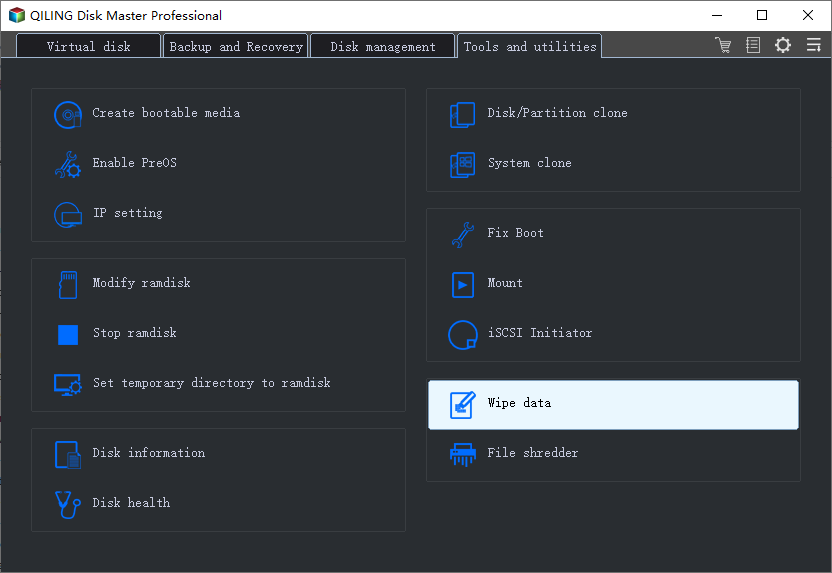Image resolution: width=832 pixels, height=573 pixels.
Task: Select the highlighted Wipe data label
Action: [519, 403]
